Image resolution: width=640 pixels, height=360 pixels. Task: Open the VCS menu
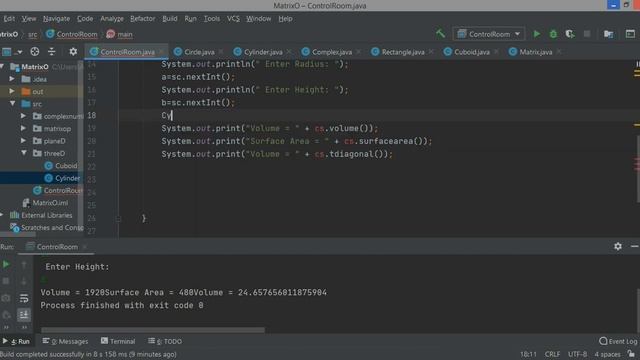233,19
